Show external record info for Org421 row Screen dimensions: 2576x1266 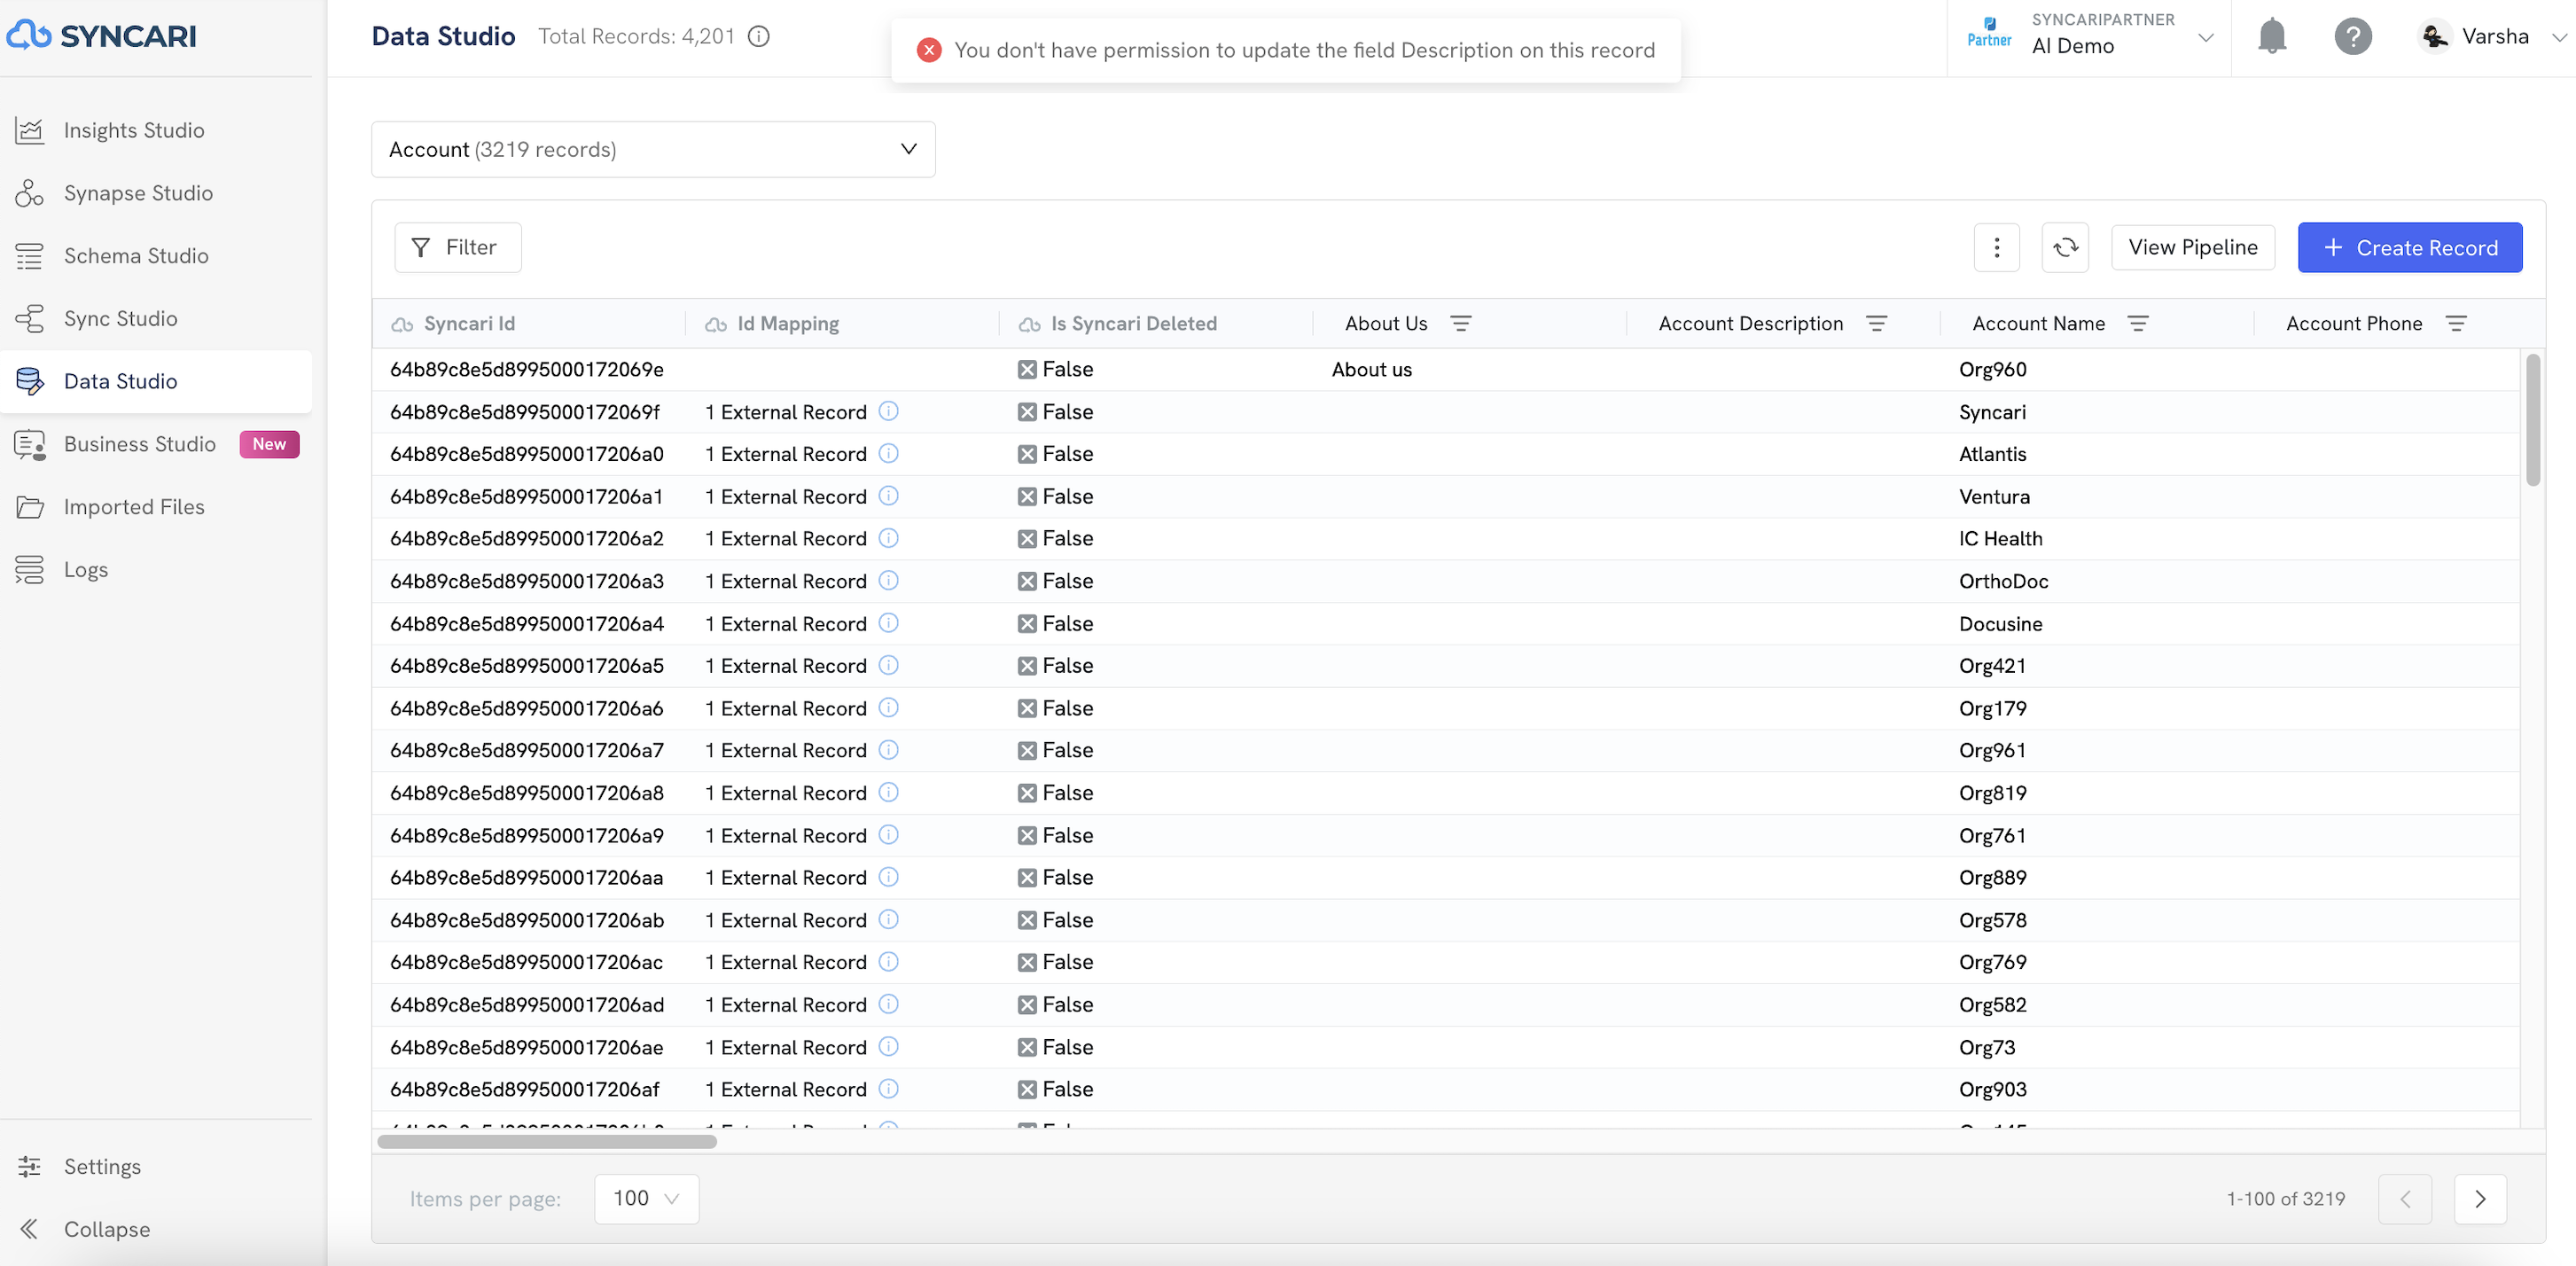[889, 665]
